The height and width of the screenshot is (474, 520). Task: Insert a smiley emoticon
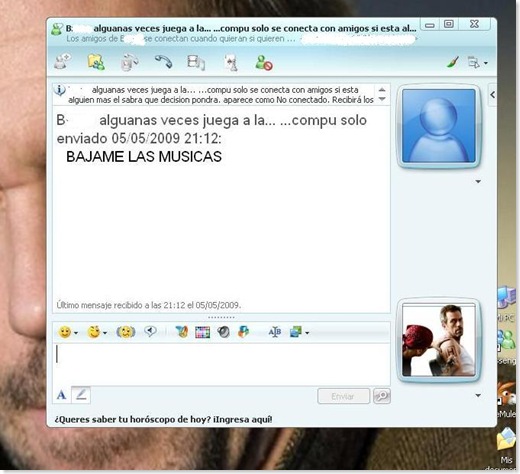[x=65, y=332]
